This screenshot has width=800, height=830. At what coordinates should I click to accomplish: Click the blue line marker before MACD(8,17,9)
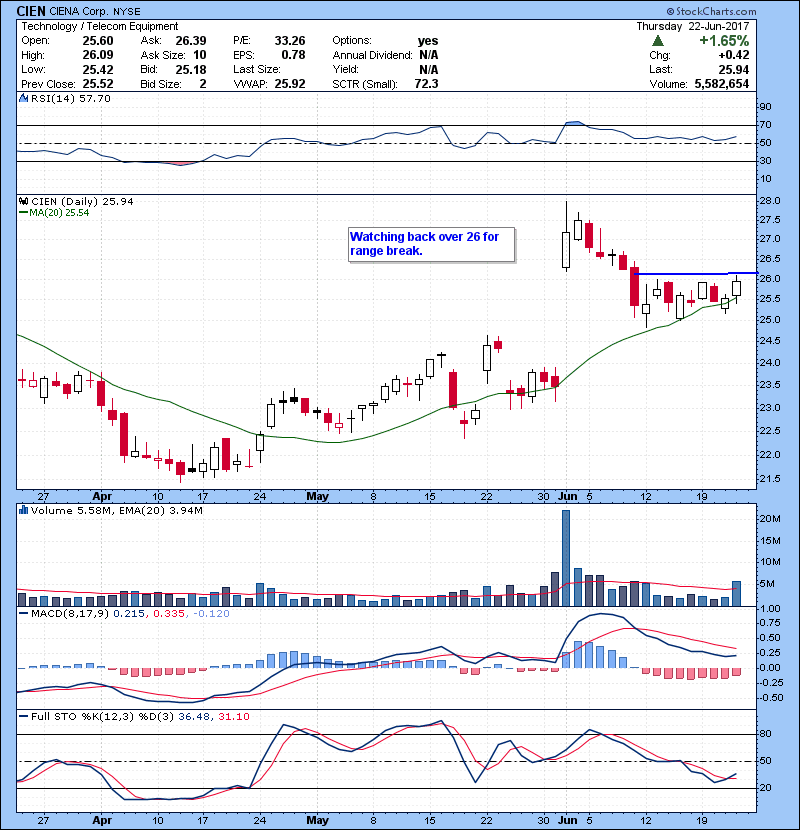pos(23,614)
